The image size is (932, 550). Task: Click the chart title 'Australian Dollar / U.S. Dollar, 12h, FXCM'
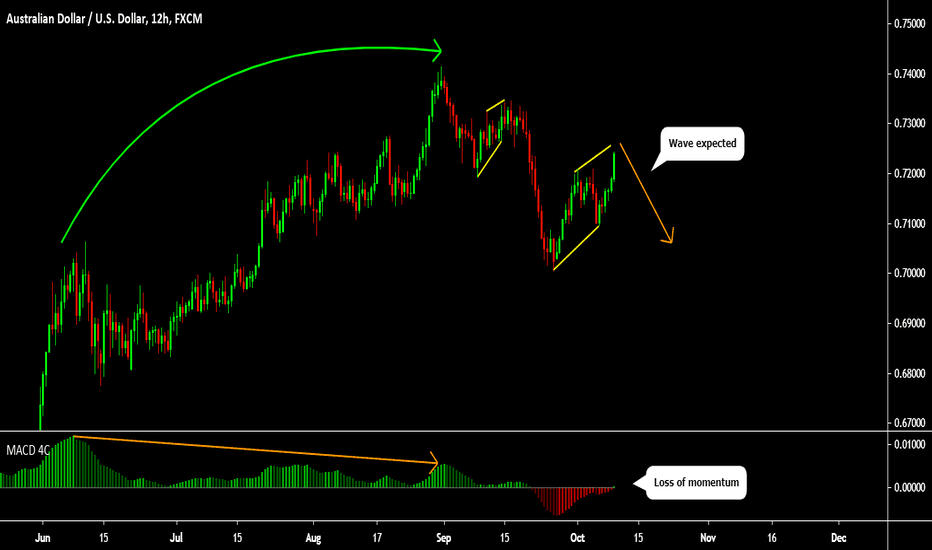coord(104,19)
